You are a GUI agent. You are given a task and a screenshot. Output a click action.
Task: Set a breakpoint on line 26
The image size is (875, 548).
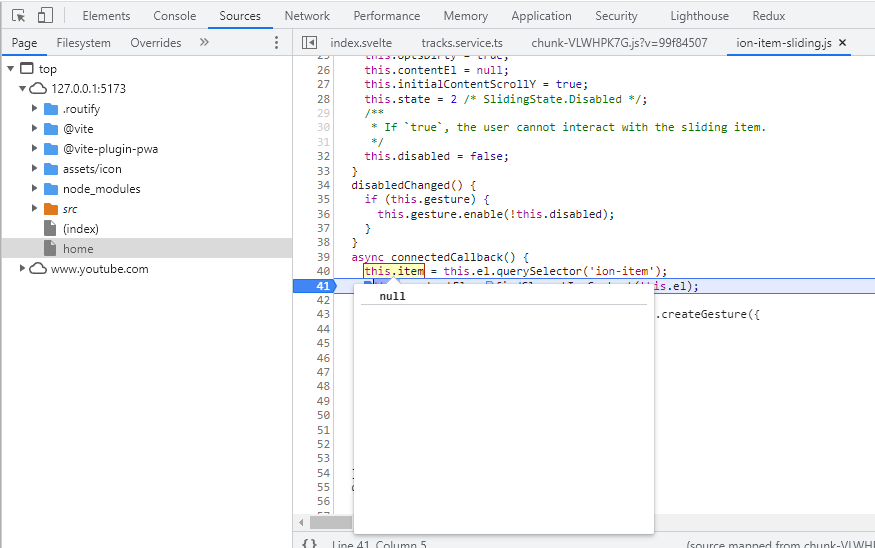tap(323, 70)
